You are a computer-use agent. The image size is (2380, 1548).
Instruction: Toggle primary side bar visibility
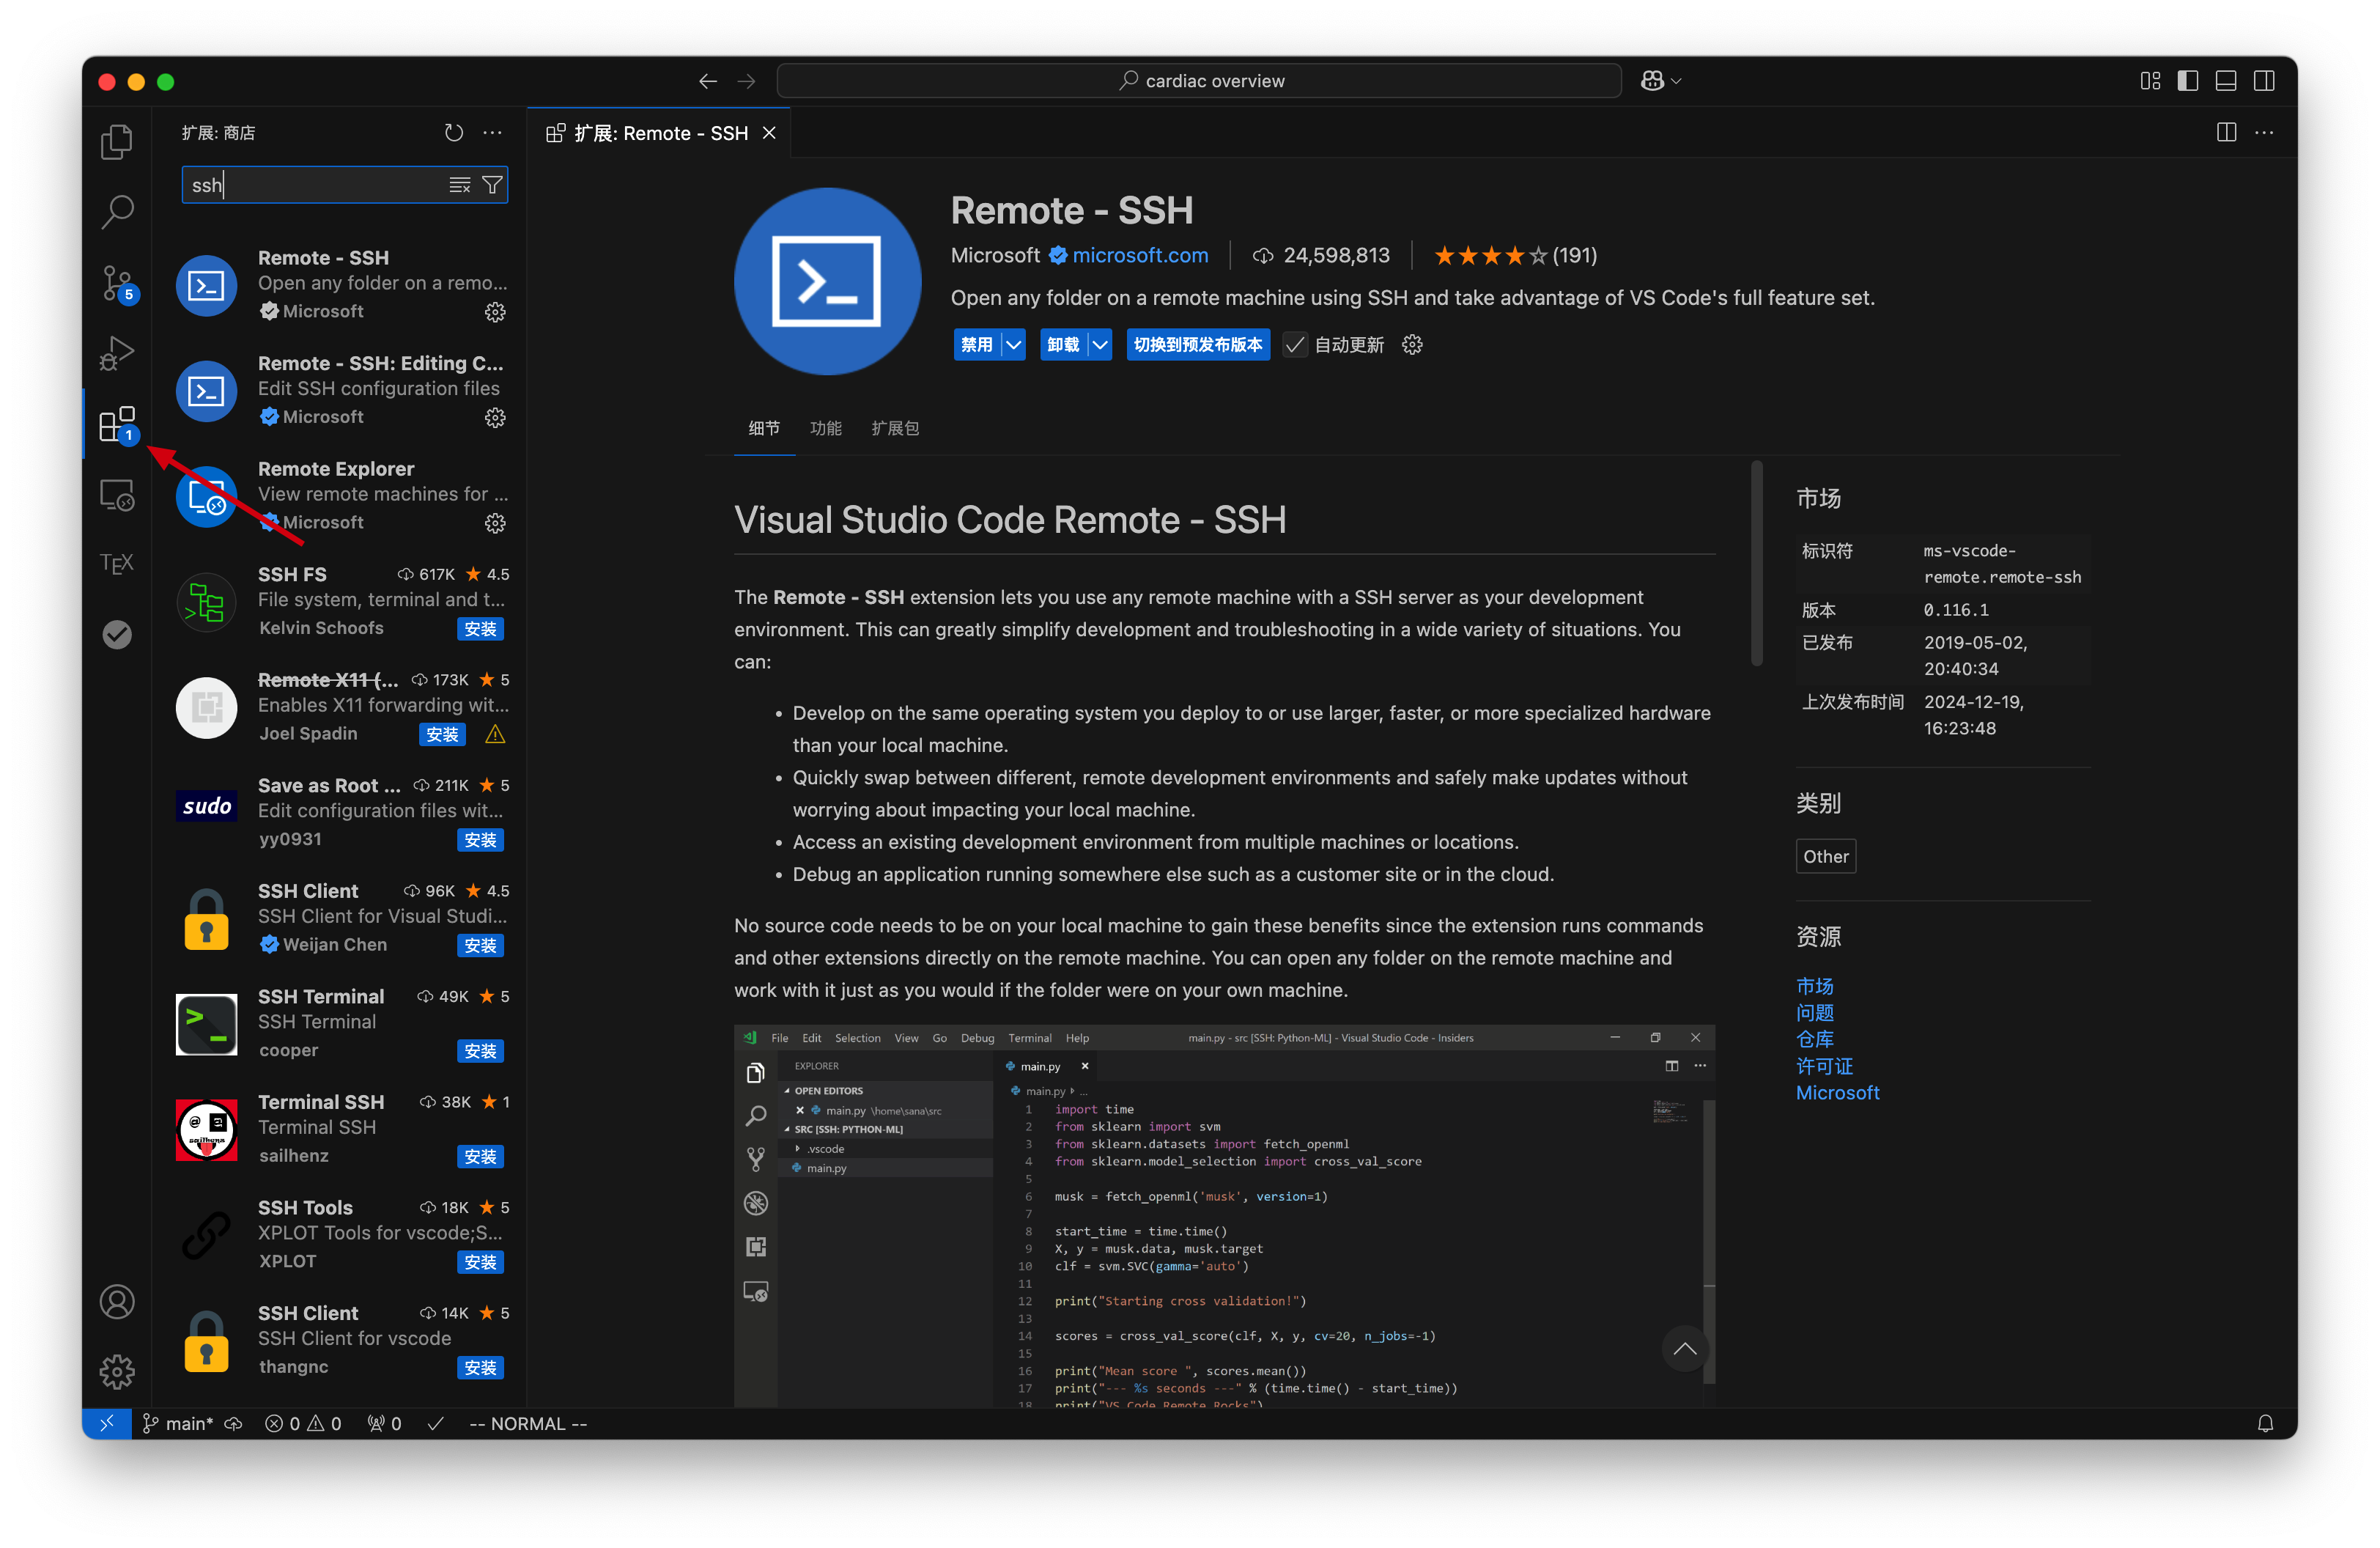(x=2188, y=81)
